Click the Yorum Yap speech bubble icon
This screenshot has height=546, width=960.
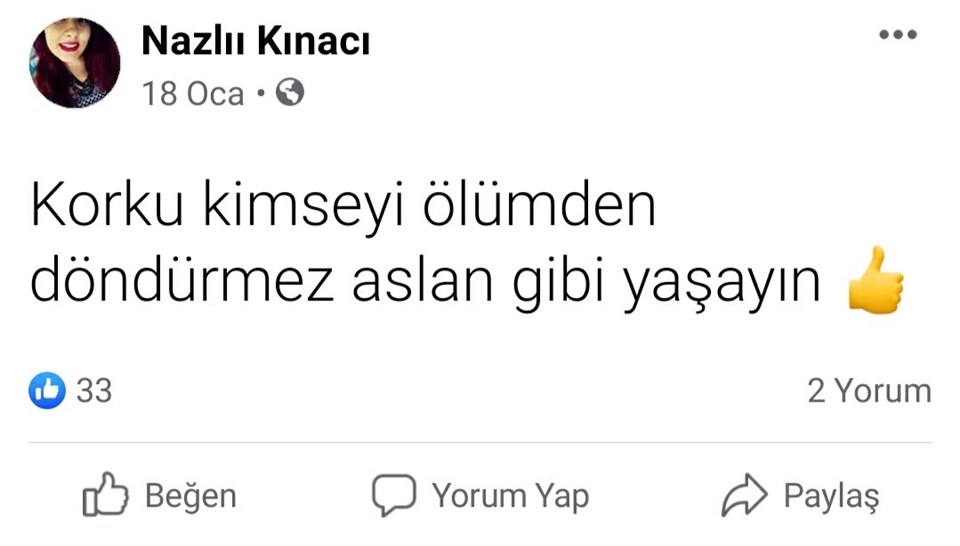click(394, 495)
